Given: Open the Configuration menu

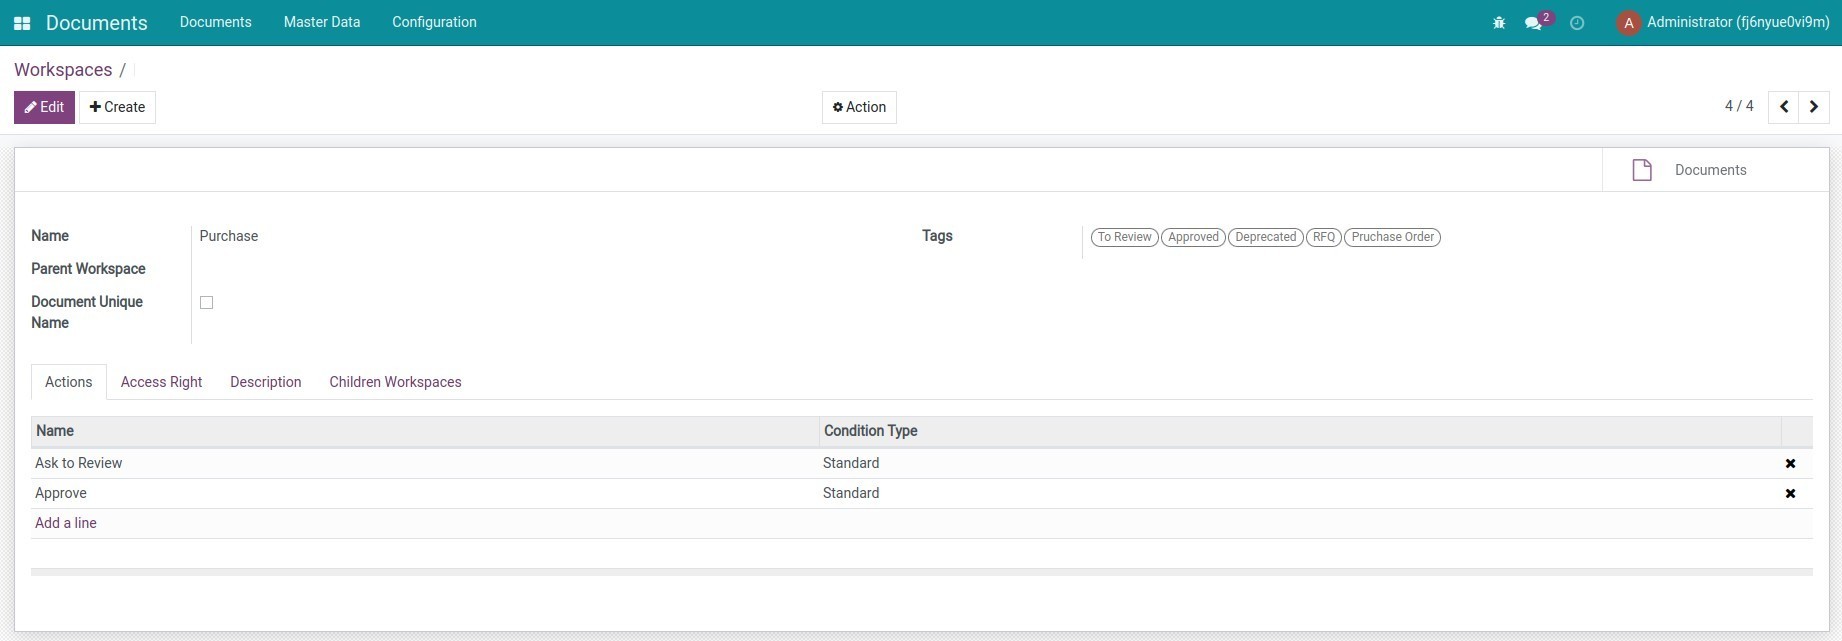Looking at the screenshot, I should [434, 22].
